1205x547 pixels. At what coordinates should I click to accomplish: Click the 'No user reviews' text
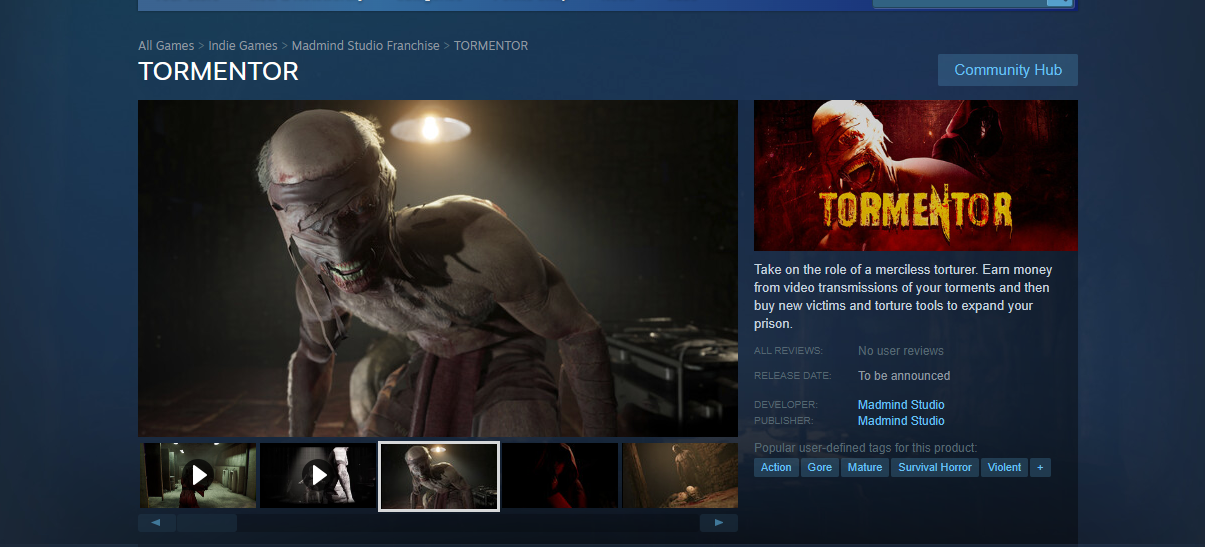coord(901,351)
